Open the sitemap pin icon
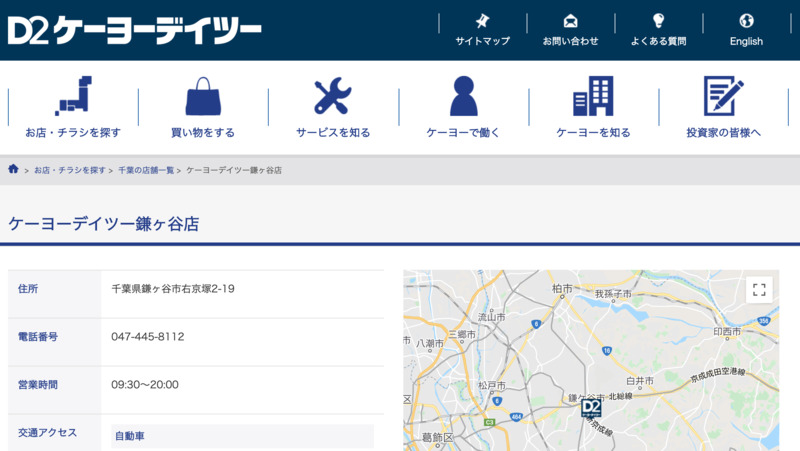This screenshot has width=800, height=451. (x=482, y=21)
